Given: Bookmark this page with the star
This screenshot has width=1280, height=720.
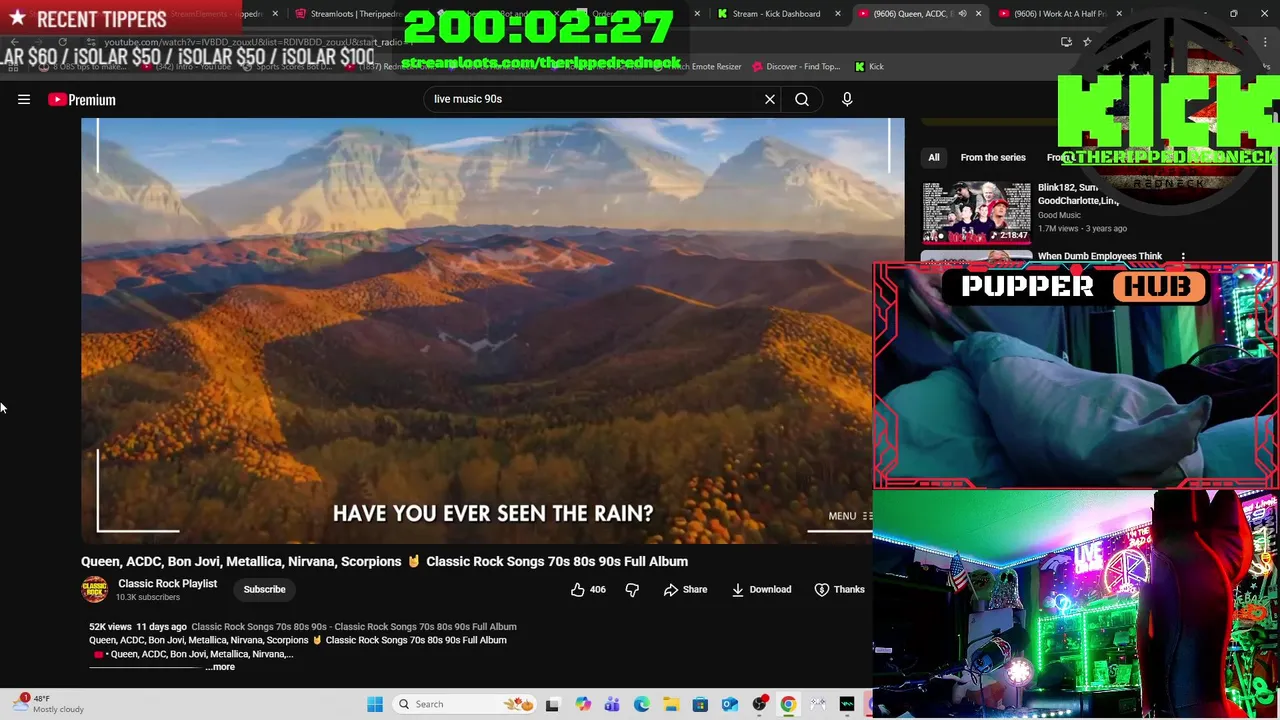Looking at the screenshot, I should point(1087,42).
